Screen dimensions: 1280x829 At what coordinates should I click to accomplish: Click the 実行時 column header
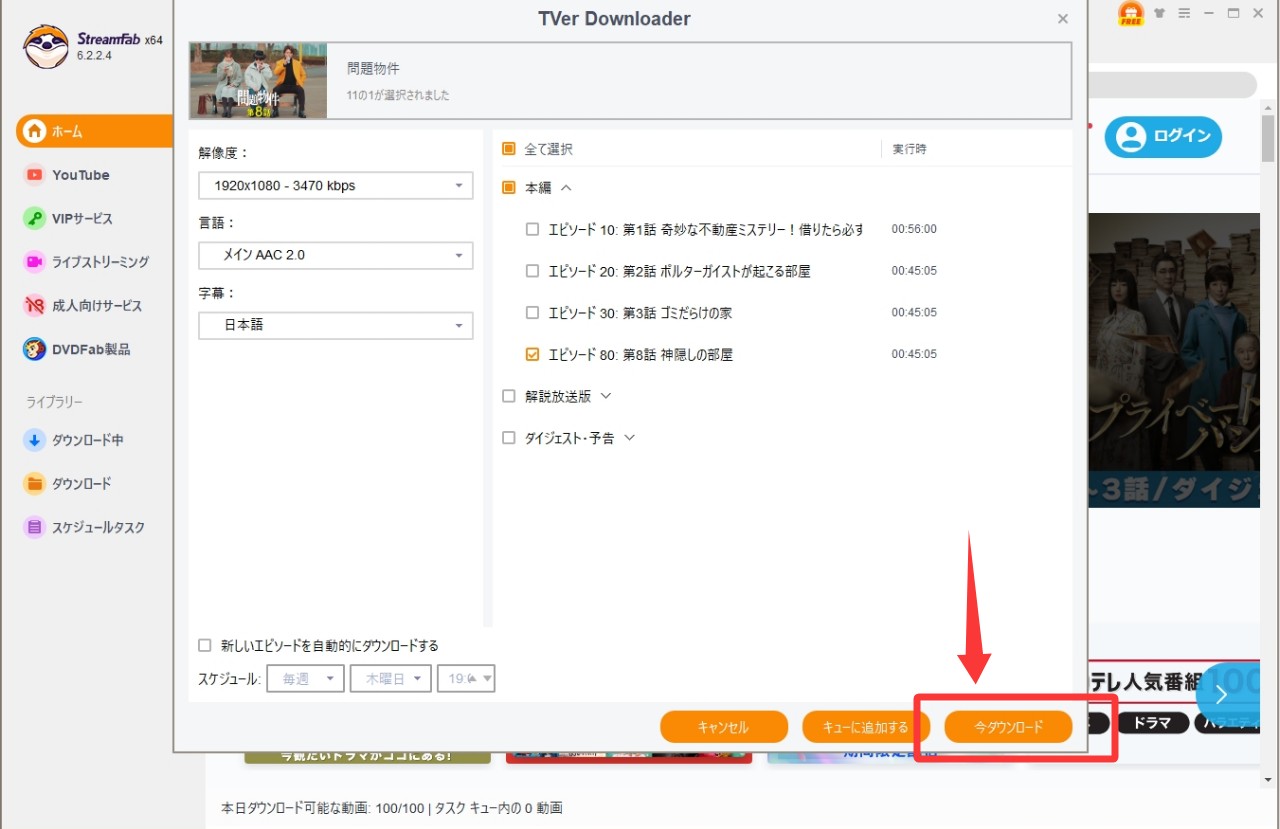tap(910, 149)
